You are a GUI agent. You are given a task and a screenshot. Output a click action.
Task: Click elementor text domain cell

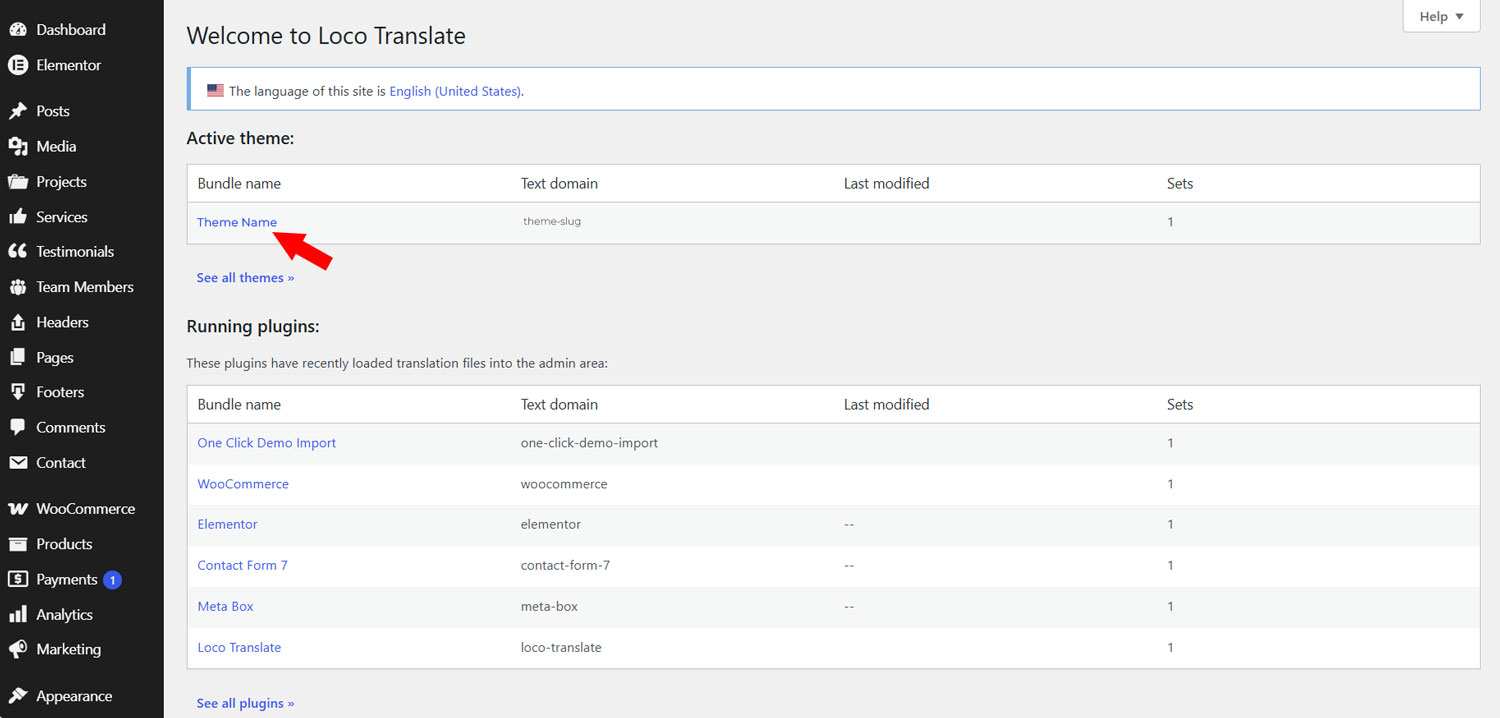click(x=550, y=524)
